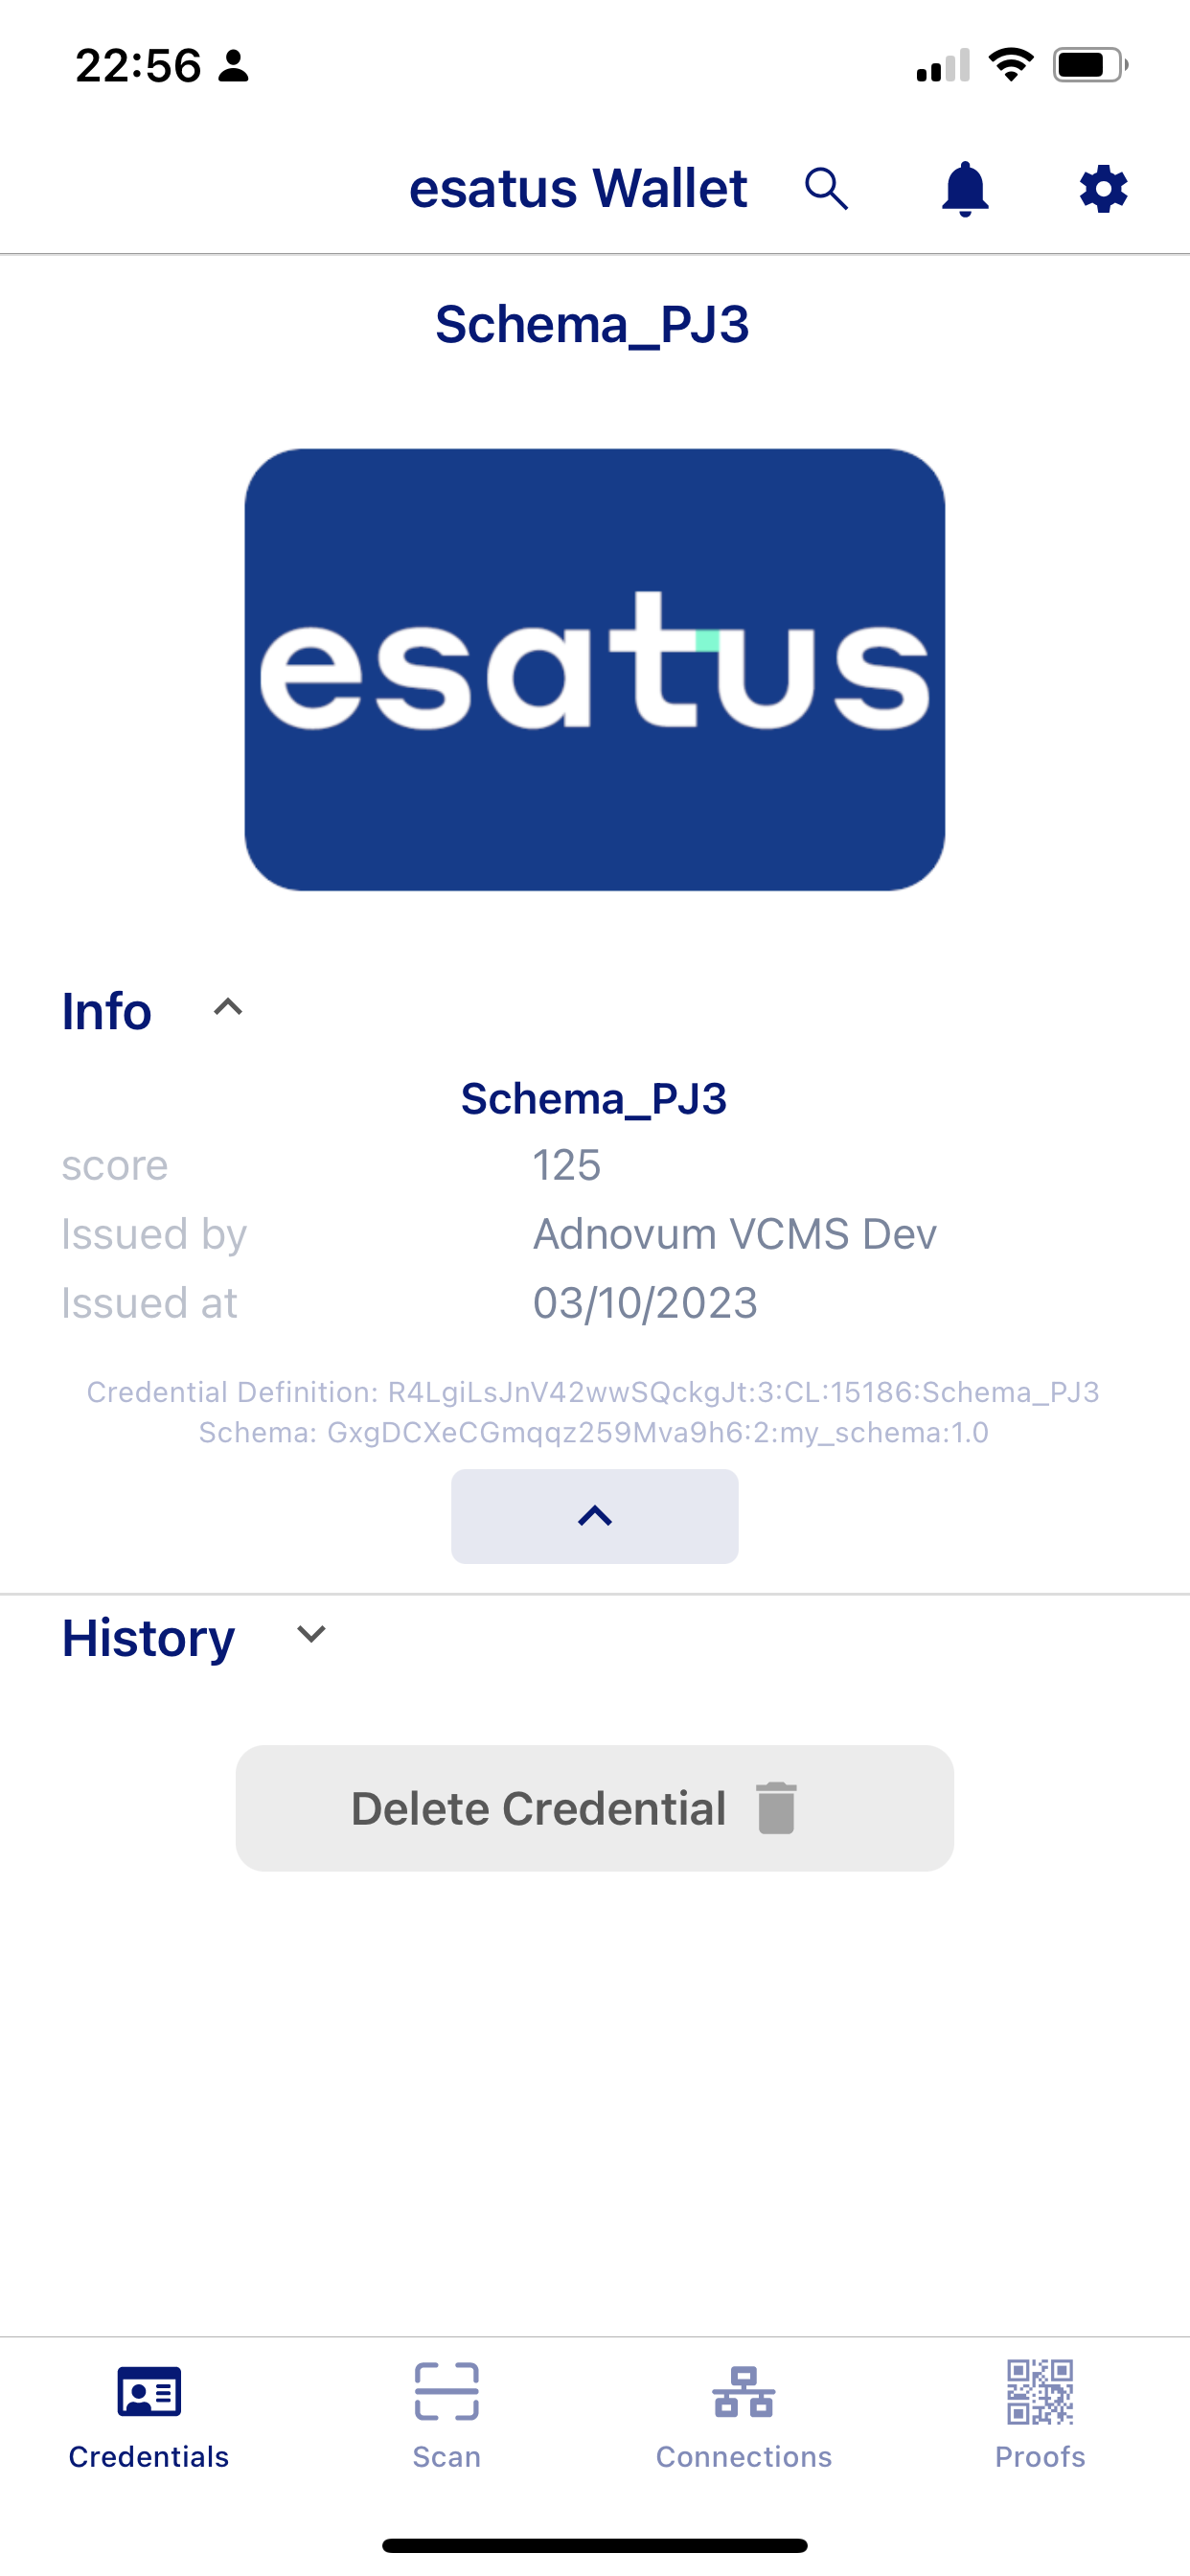Switch to the Proofs tab
This screenshot has width=1190, height=2576.
coord(1041,2458)
